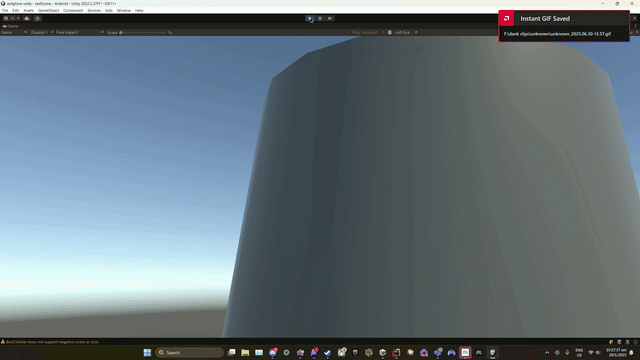This screenshot has height=360, width=640.
Task: Select the Game tab
Action: pos(11,26)
